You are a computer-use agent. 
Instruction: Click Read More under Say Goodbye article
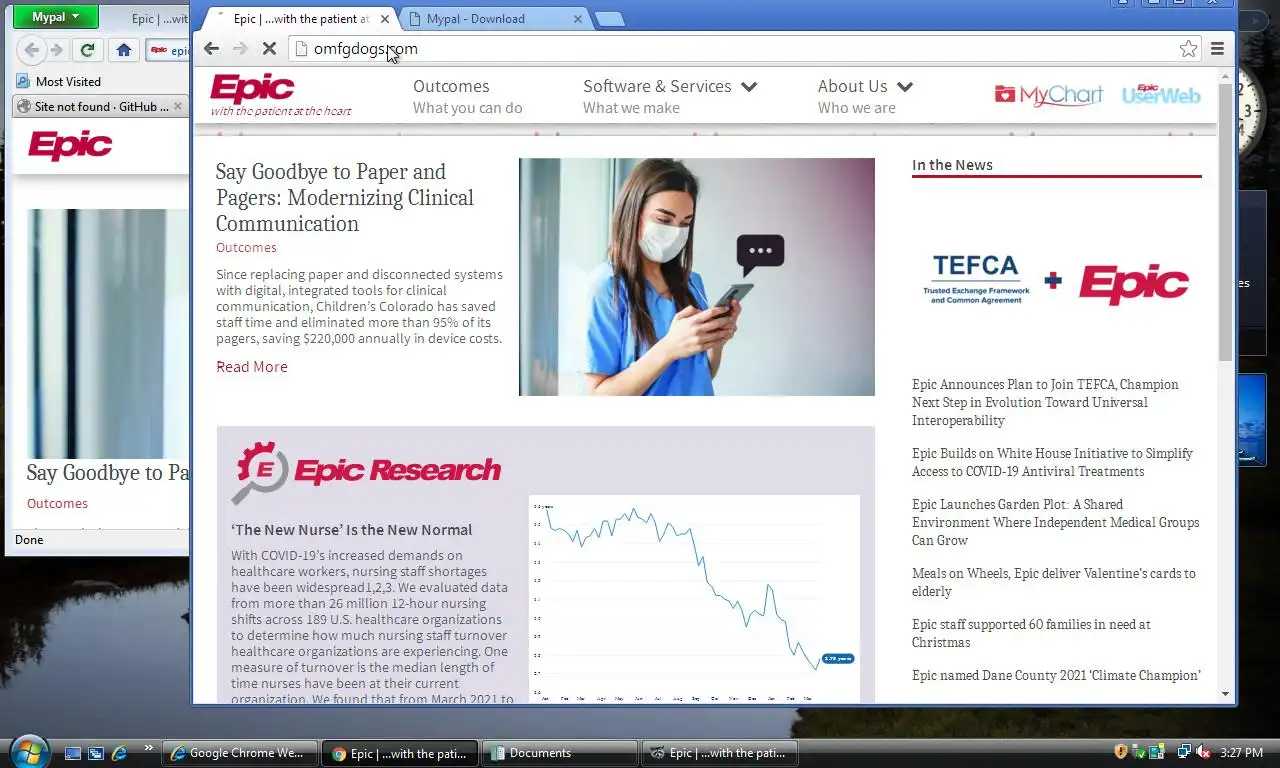(x=252, y=367)
